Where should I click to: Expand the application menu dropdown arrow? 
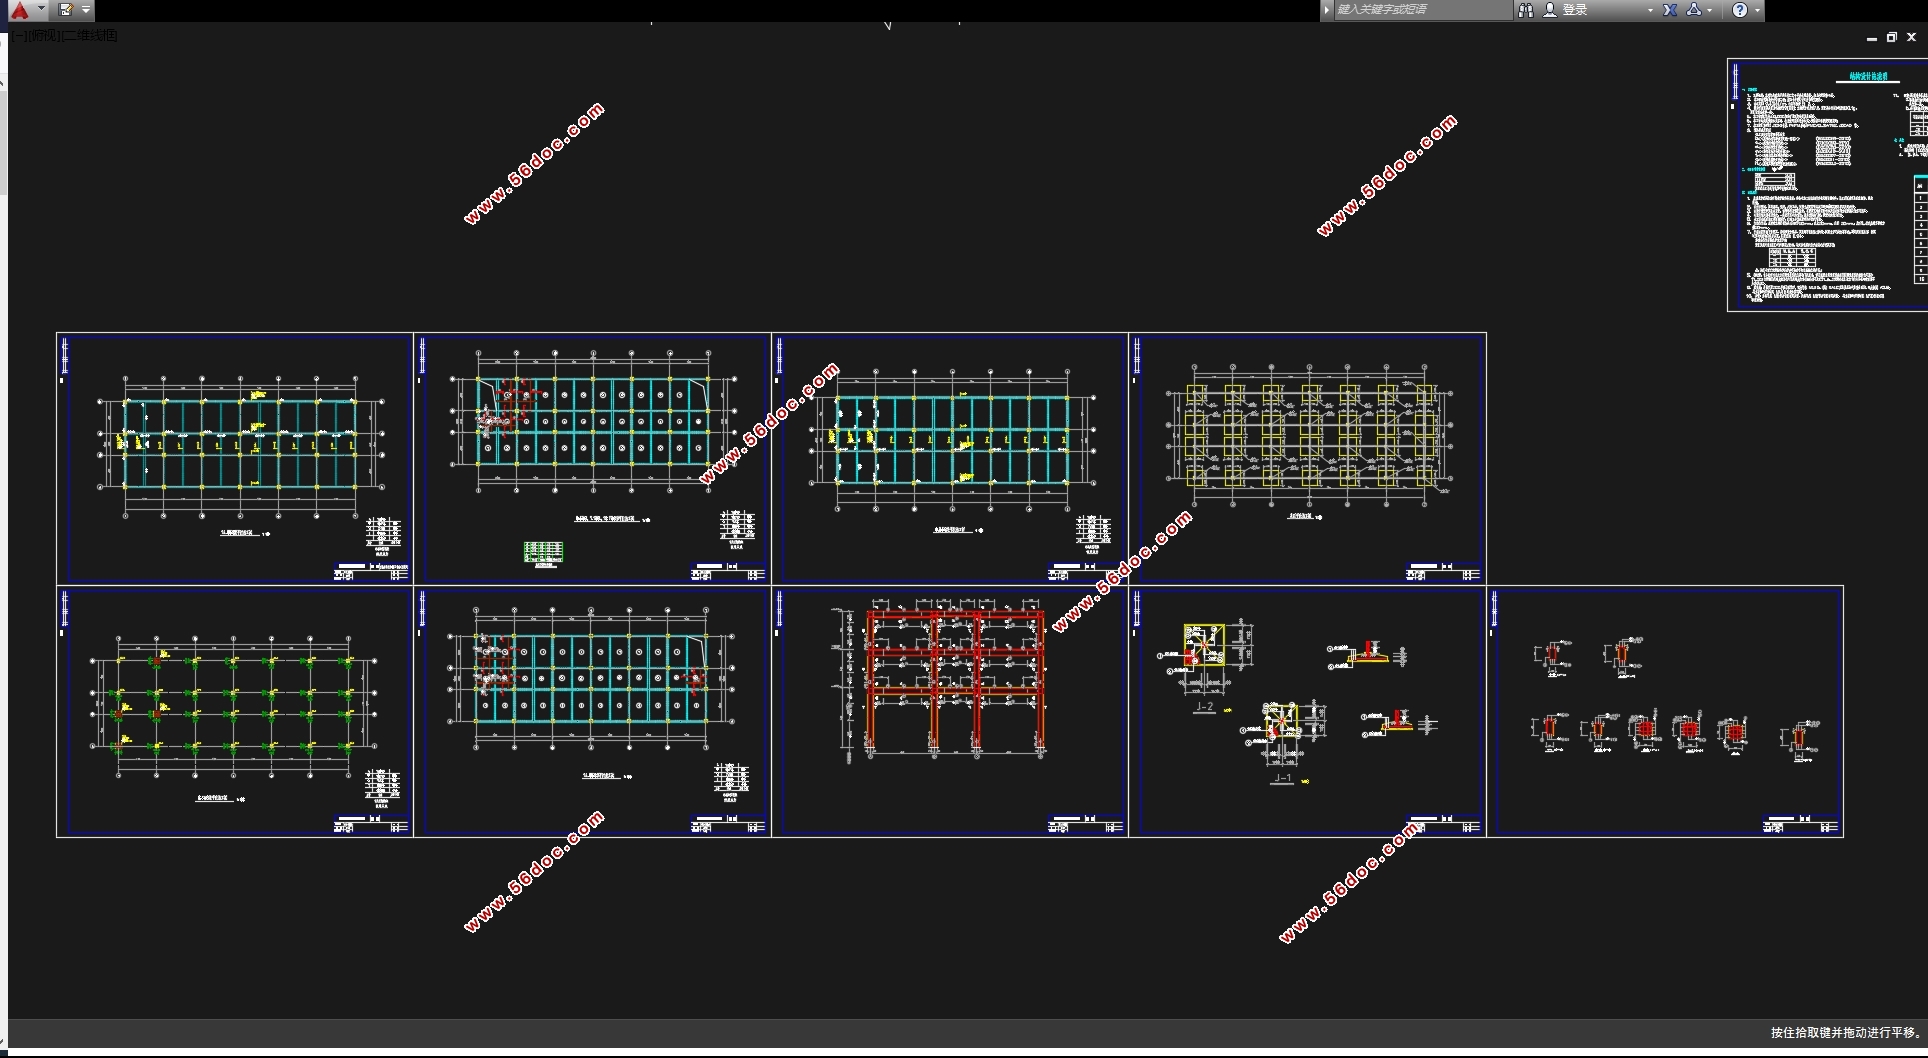coord(41,9)
